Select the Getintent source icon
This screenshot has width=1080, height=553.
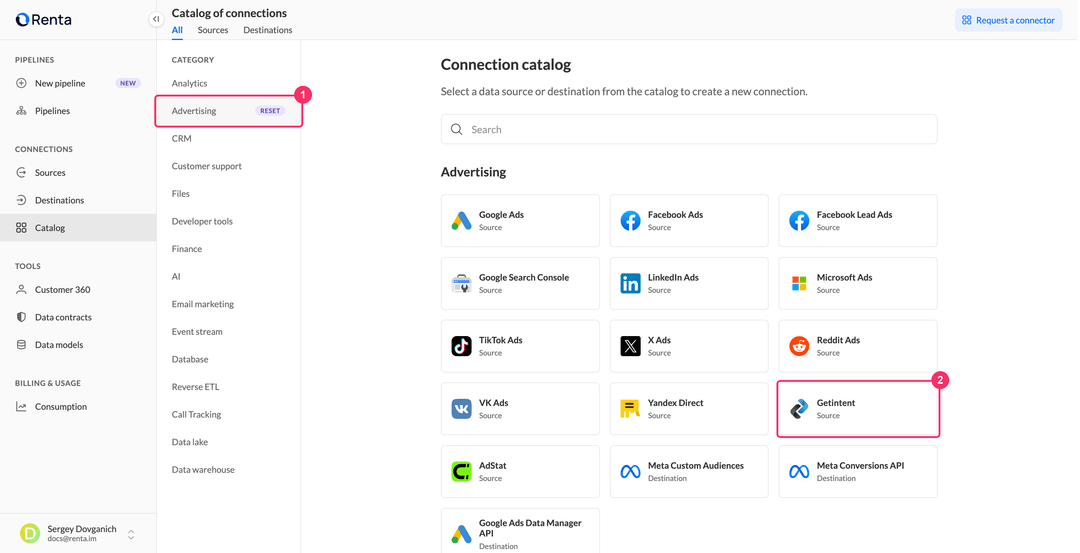(799, 408)
